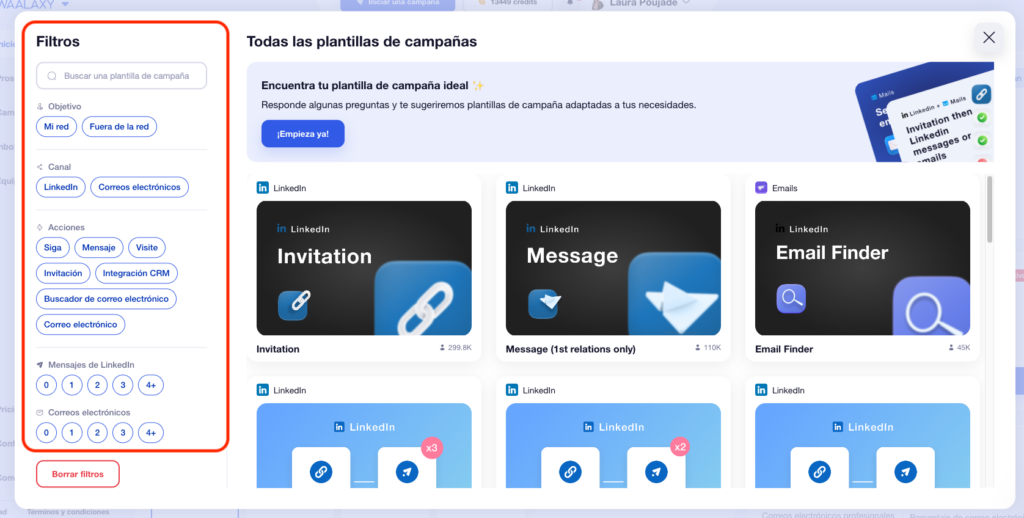Click the search magnifier icon in Filtros
Image resolution: width=1024 pixels, height=518 pixels.
[52, 76]
